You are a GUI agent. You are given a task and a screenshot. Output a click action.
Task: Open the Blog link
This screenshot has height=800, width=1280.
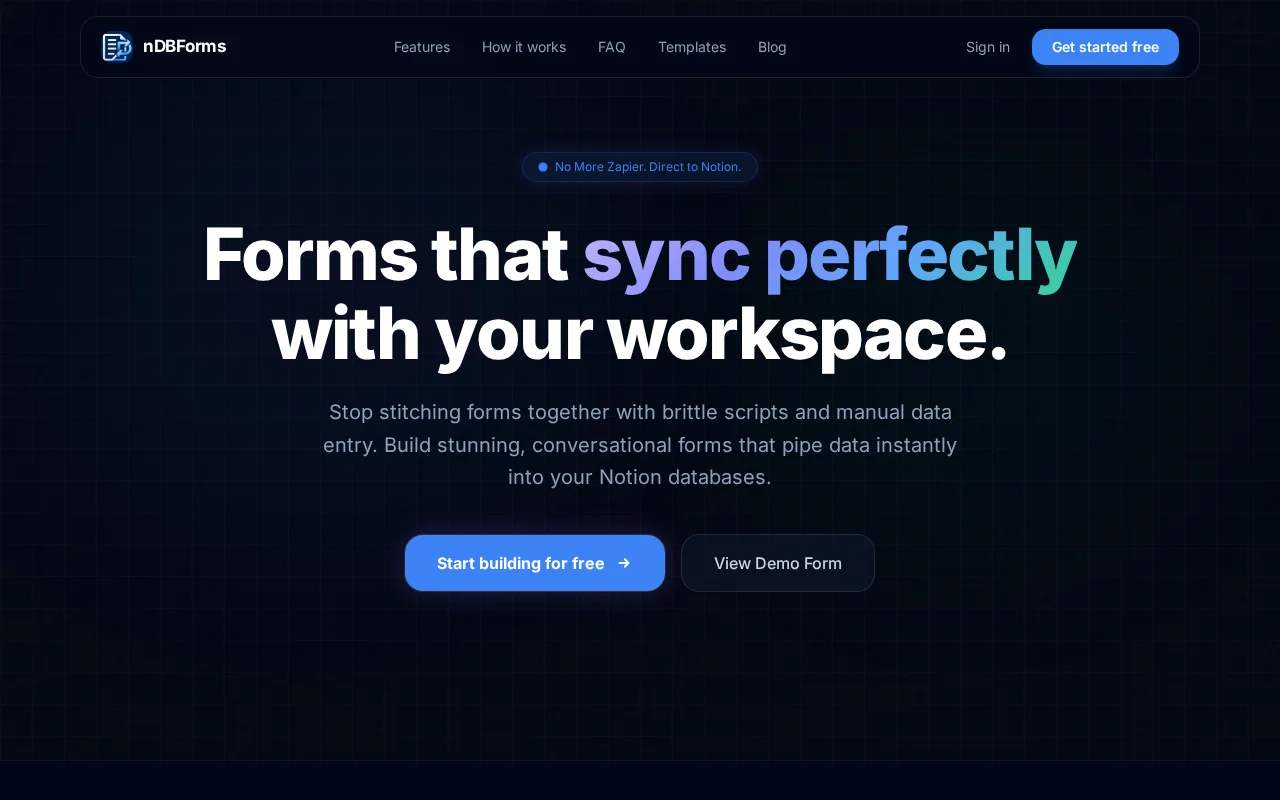[x=772, y=47]
